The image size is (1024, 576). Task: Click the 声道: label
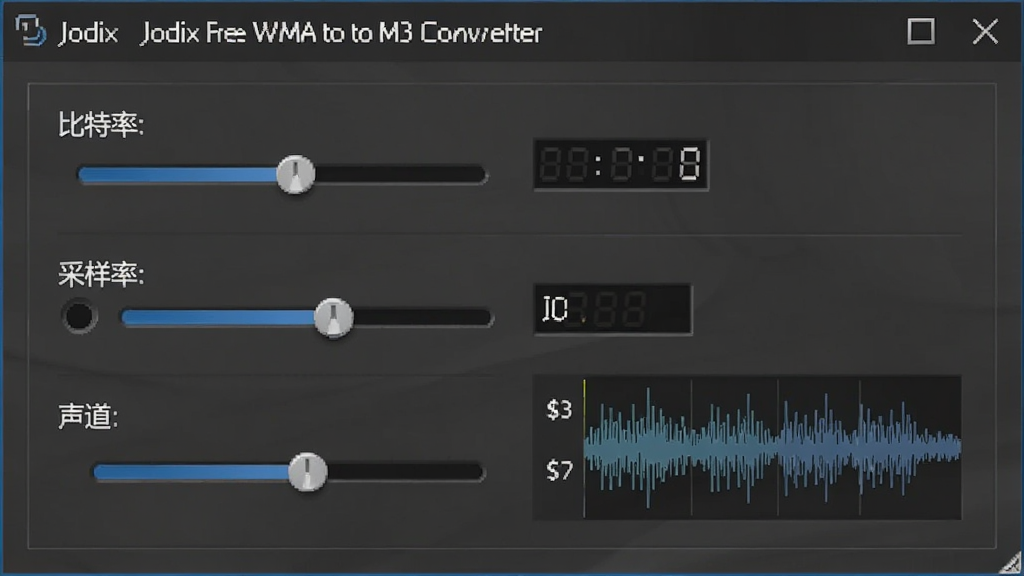pos(88,416)
